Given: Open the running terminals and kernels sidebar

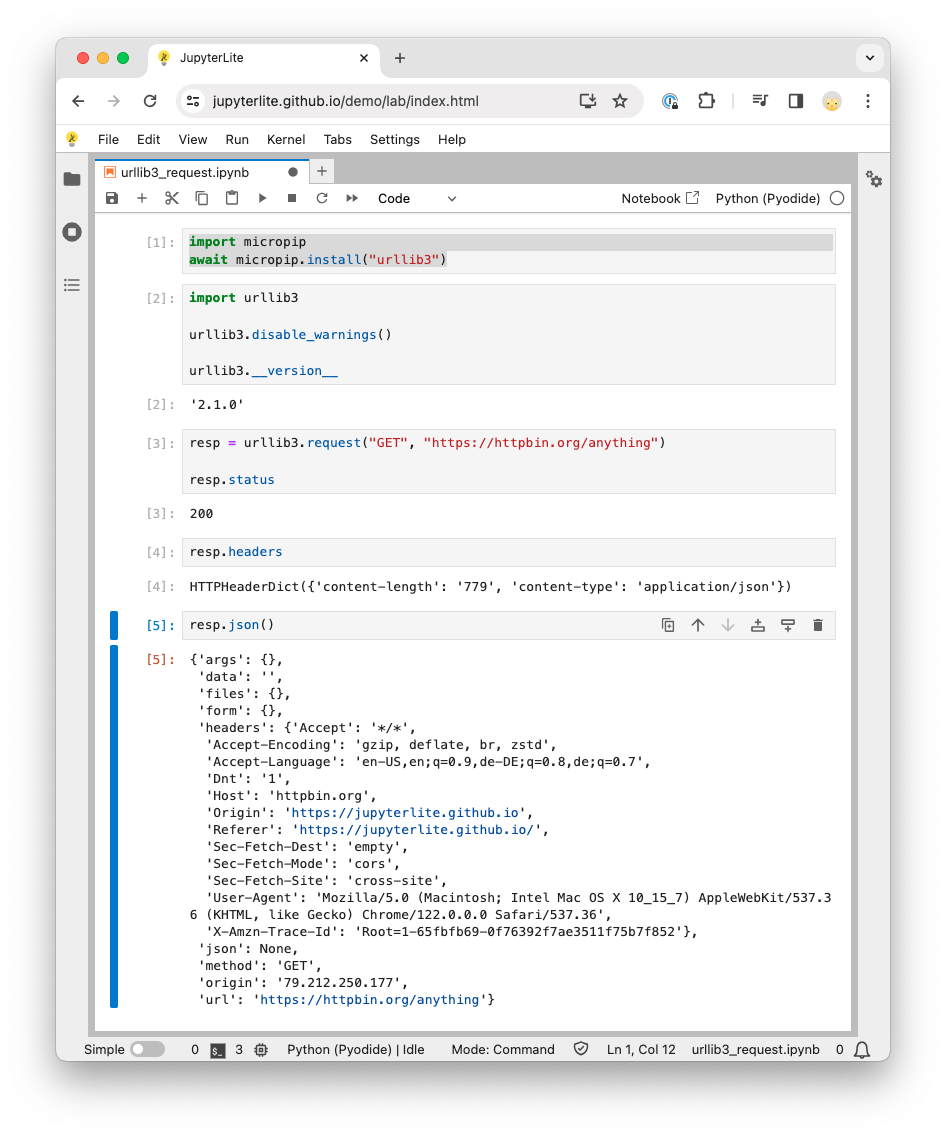Looking at the screenshot, I should (x=72, y=232).
